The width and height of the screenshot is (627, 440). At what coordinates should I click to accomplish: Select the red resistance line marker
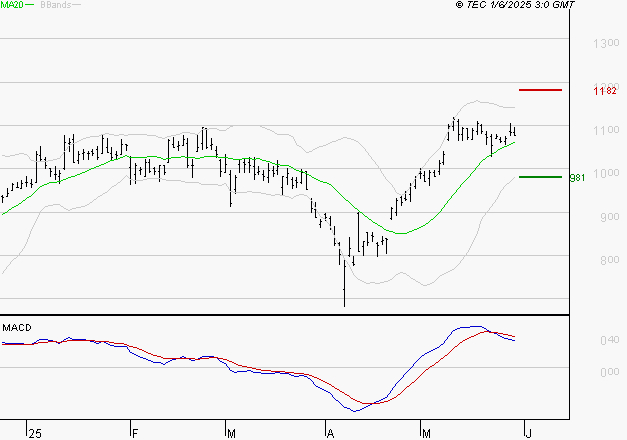click(x=541, y=90)
